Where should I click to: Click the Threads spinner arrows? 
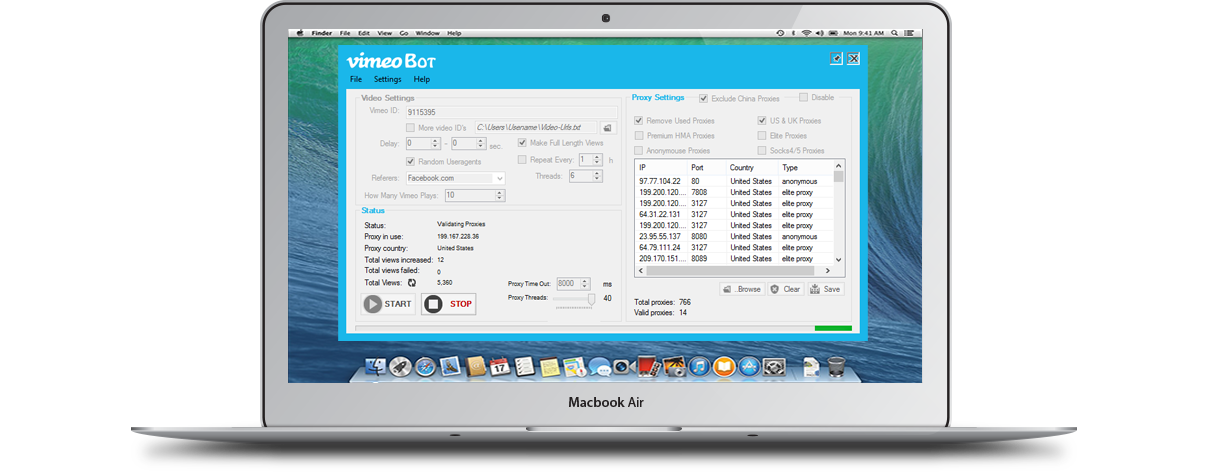point(598,176)
